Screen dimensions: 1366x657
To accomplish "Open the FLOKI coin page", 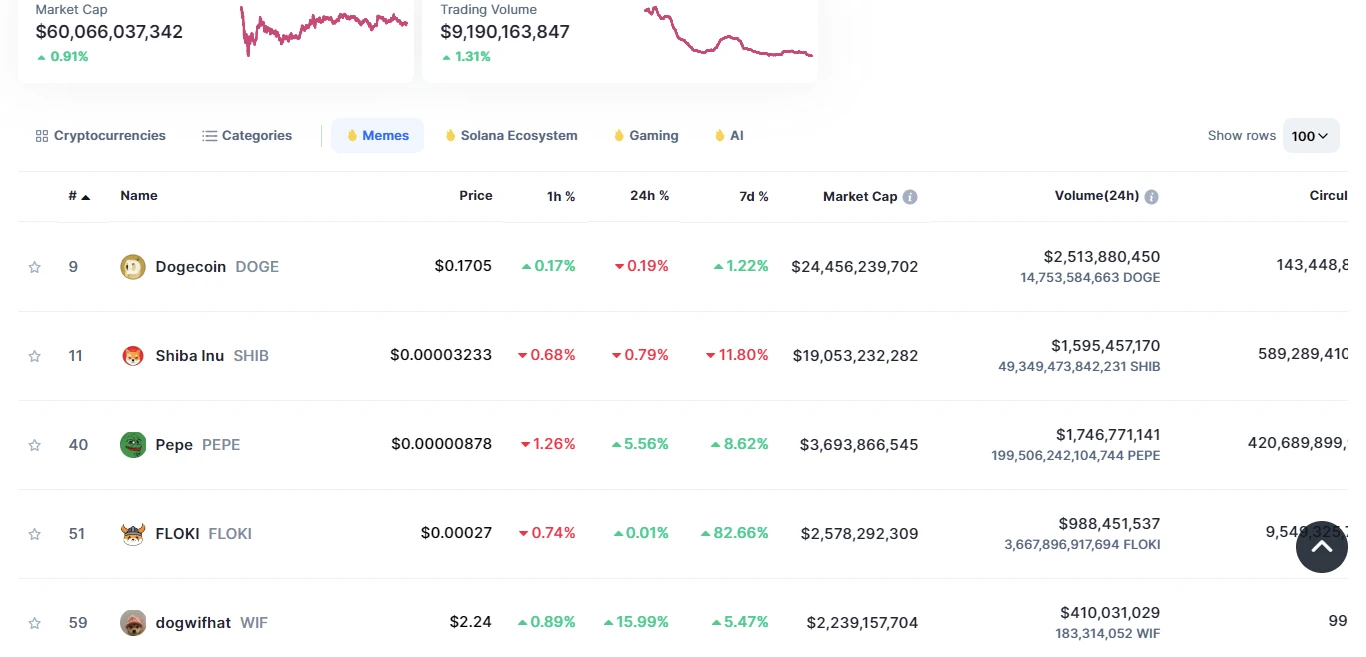I will [204, 534].
